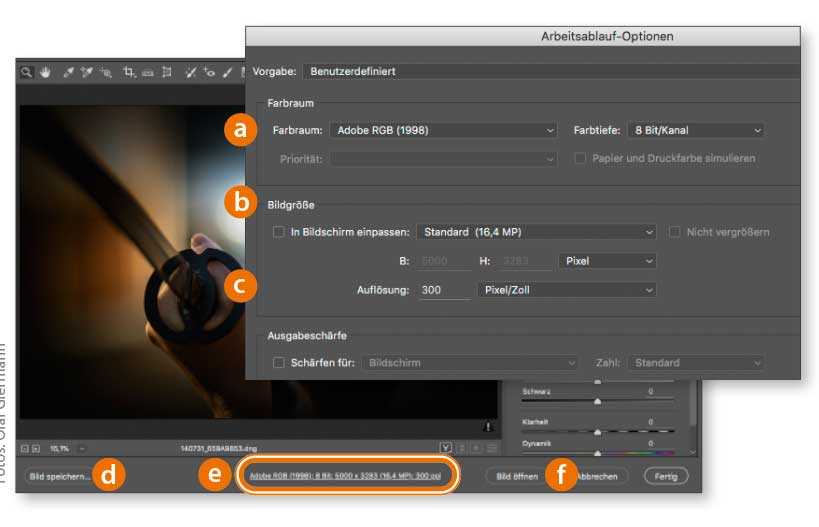
Task: Select the Transform tool
Action: click(x=167, y=72)
